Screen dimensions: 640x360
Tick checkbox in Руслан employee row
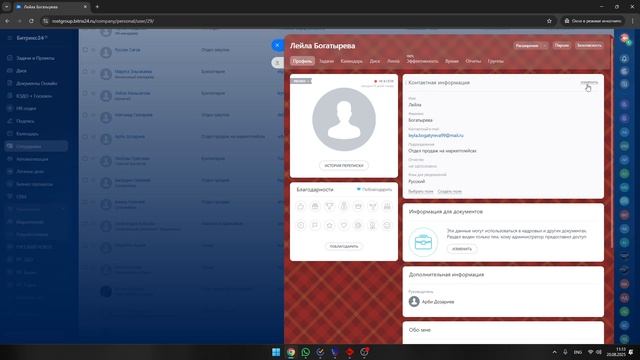coord(85,50)
